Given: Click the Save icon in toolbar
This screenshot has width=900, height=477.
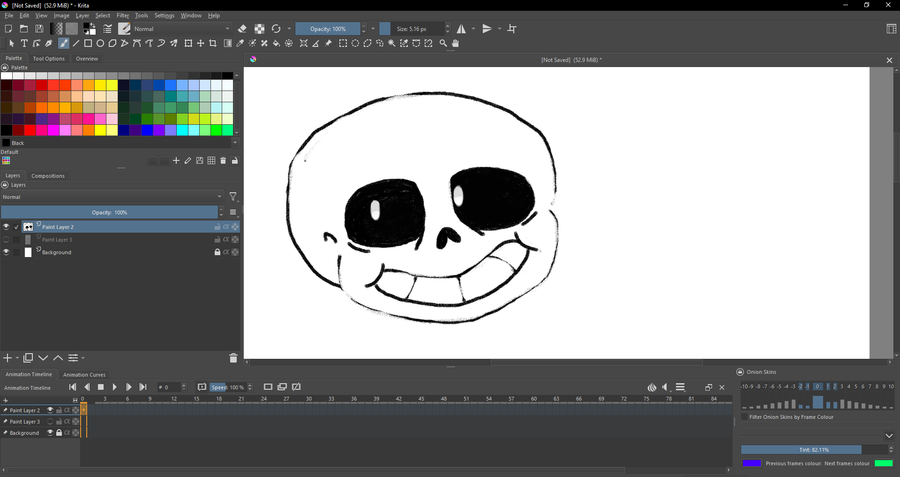Looking at the screenshot, I should click(x=39, y=29).
